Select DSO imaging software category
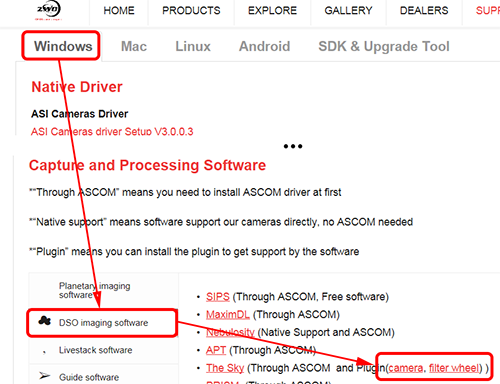The height and width of the screenshot is (384, 500). pyautogui.click(x=103, y=323)
